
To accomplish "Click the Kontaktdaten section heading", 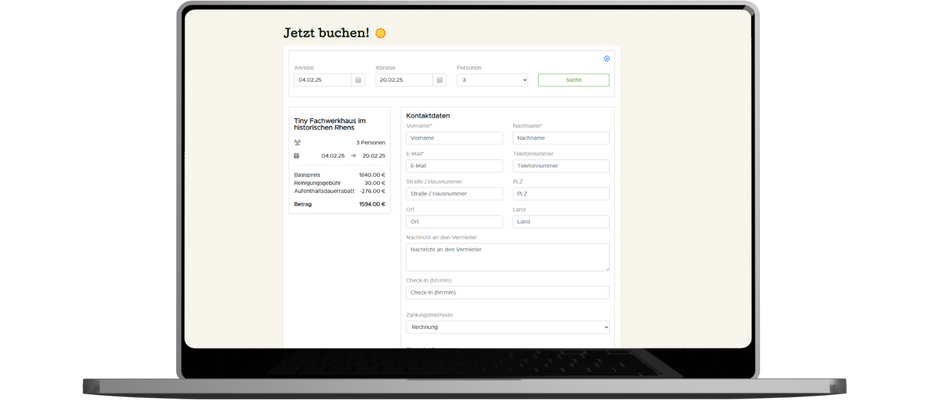I will click(428, 116).
